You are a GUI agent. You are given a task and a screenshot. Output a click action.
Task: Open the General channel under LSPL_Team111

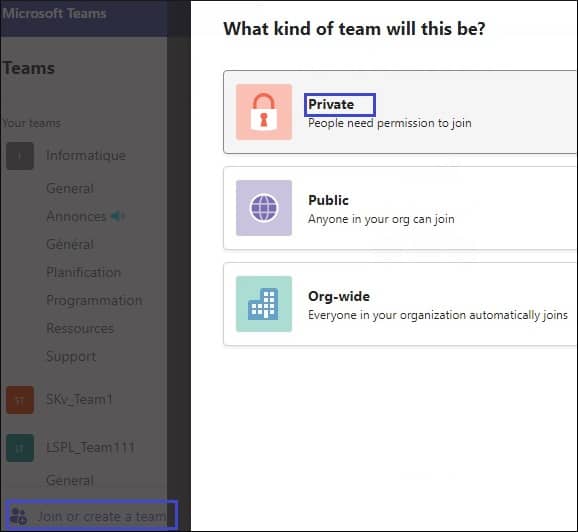[70, 480]
